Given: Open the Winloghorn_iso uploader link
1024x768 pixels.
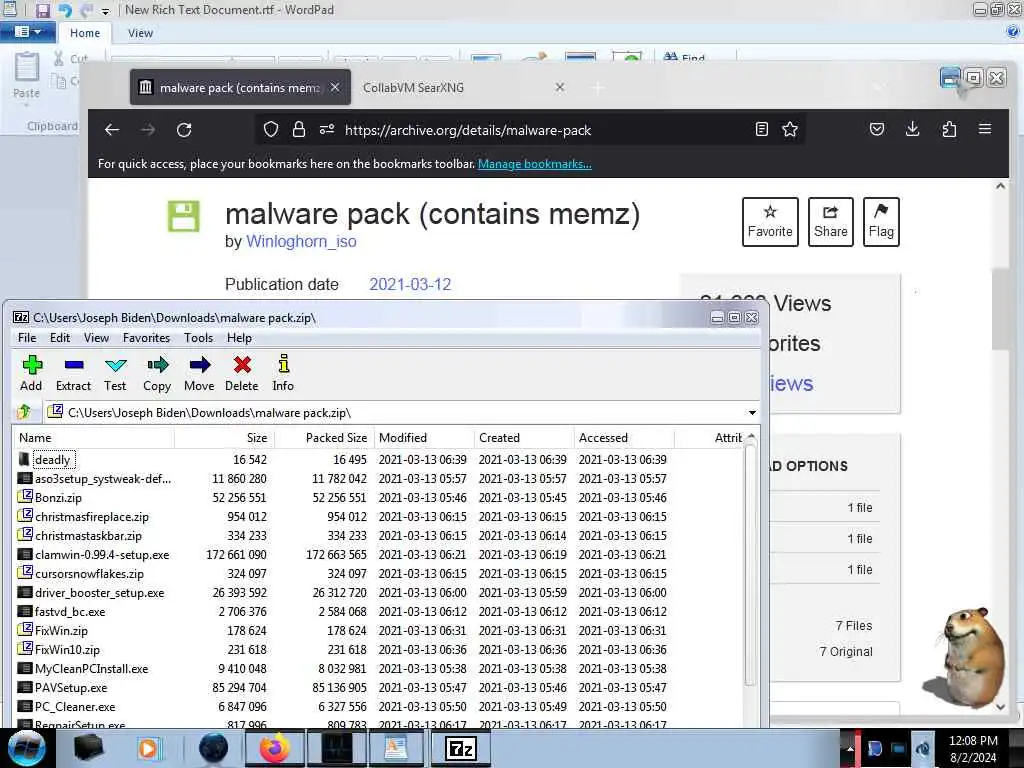Looking at the screenshot, I should click(301, 242).
